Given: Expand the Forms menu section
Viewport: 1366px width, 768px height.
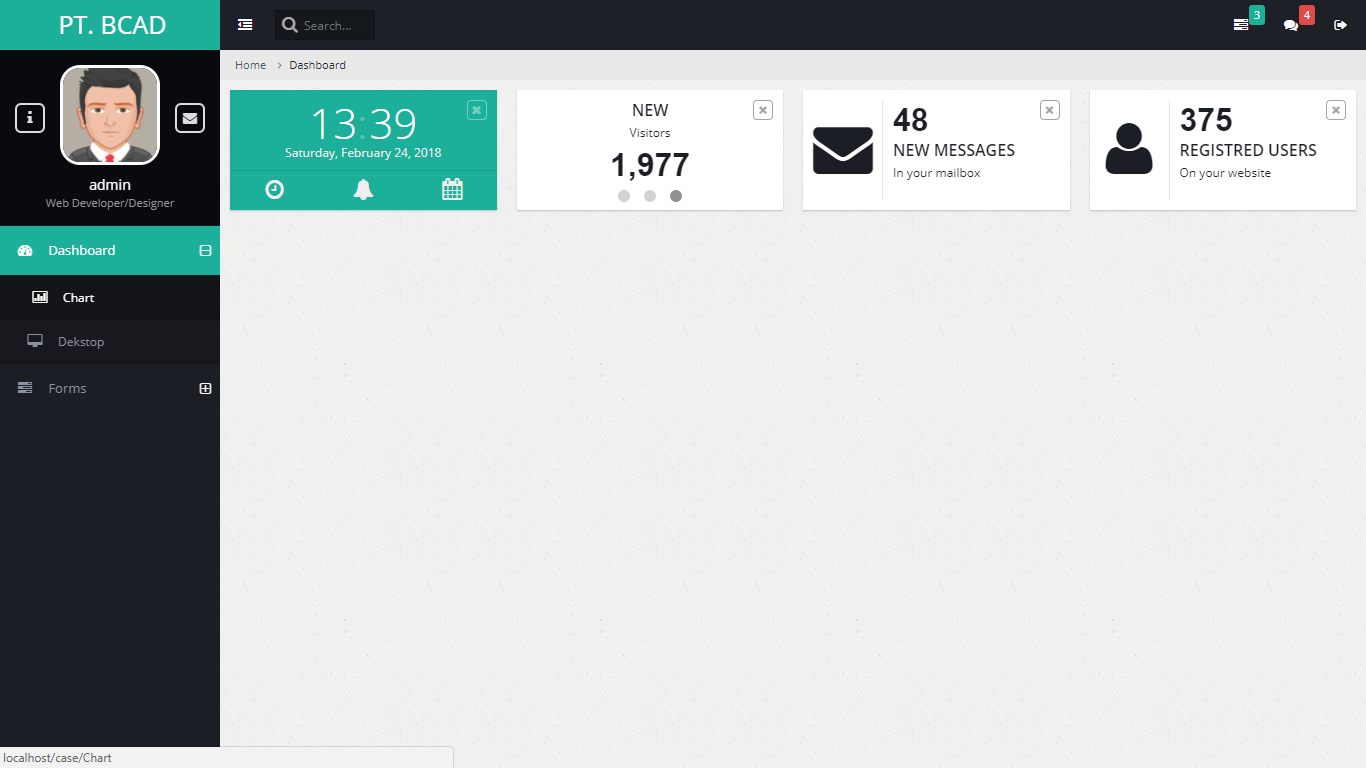Looking at the screenshot, I should point(205,389).
